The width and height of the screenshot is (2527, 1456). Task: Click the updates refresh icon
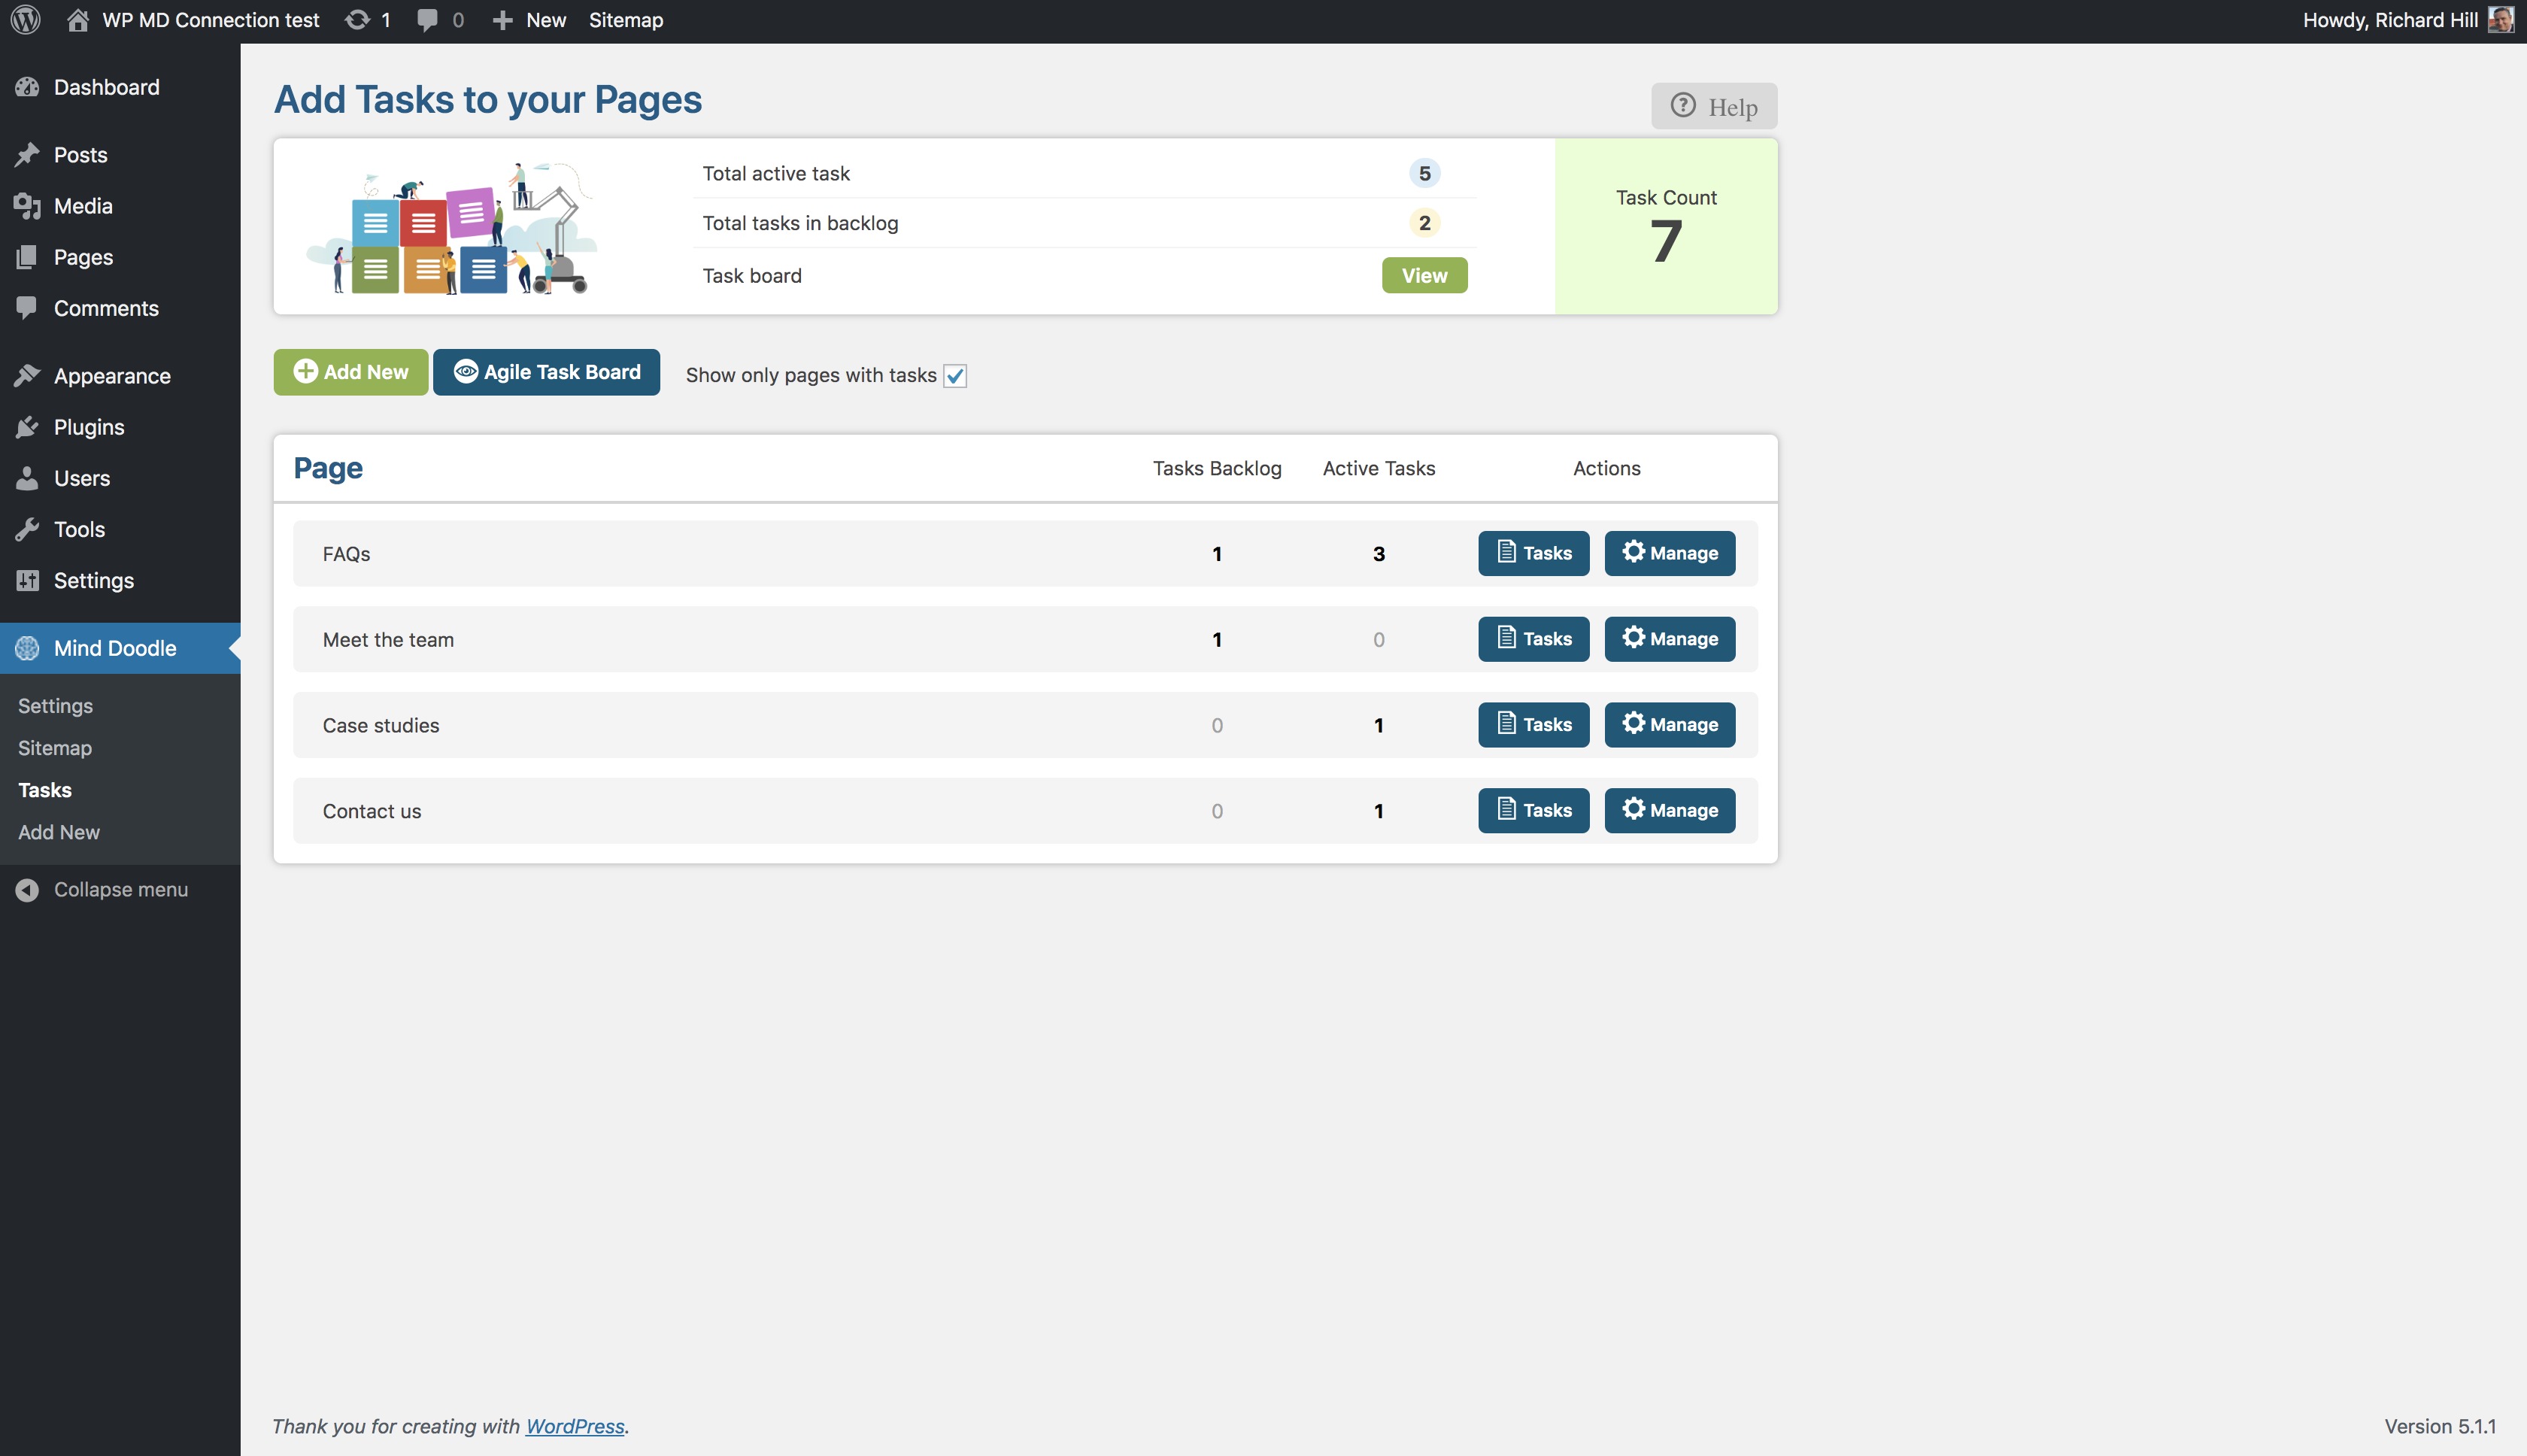(357, 20)
